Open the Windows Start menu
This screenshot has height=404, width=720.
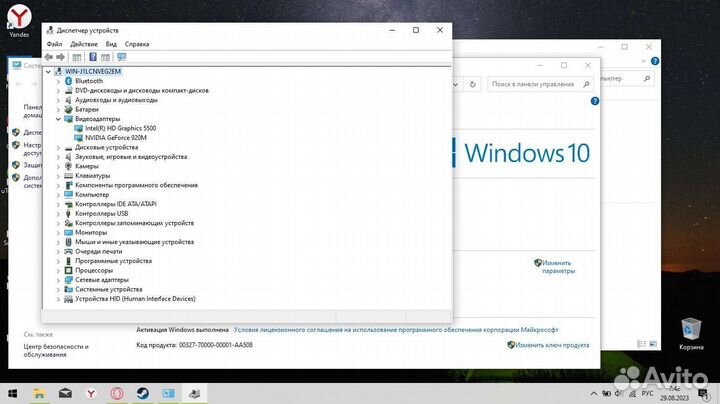coord(13,393)
